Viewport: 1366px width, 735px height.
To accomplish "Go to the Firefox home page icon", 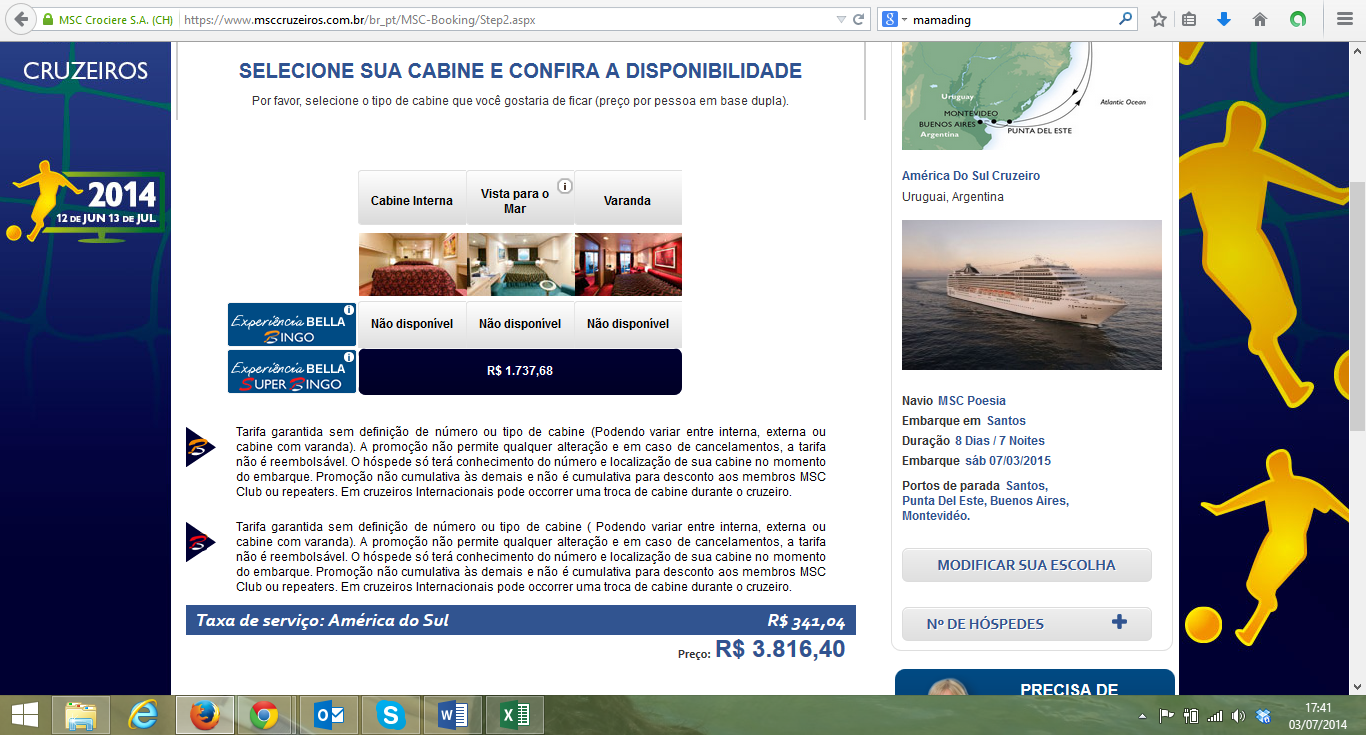I will [1260, 19].
